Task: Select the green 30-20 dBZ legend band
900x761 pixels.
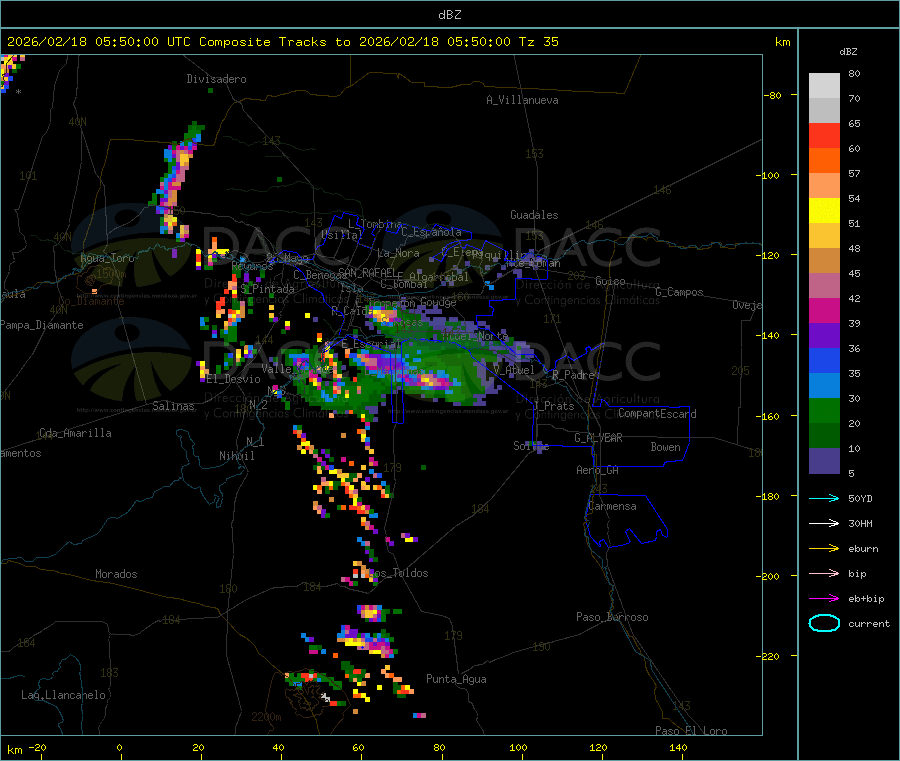Action: click(824, 410)
